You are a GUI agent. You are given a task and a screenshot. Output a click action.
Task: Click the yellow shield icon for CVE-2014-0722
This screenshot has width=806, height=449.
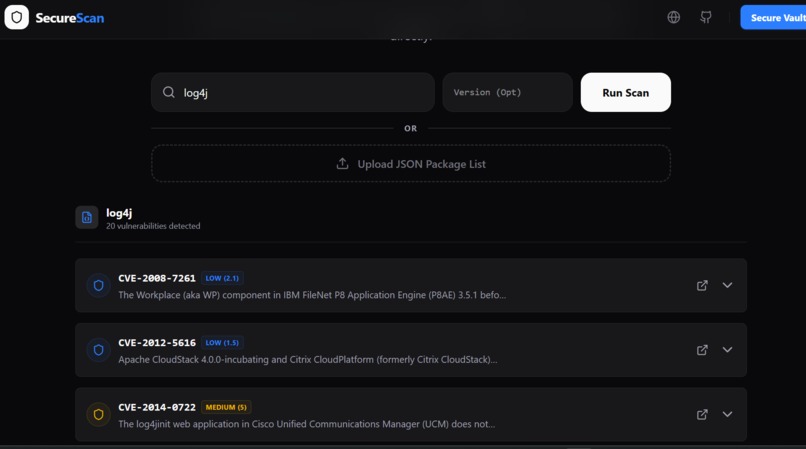pos(99,415)
